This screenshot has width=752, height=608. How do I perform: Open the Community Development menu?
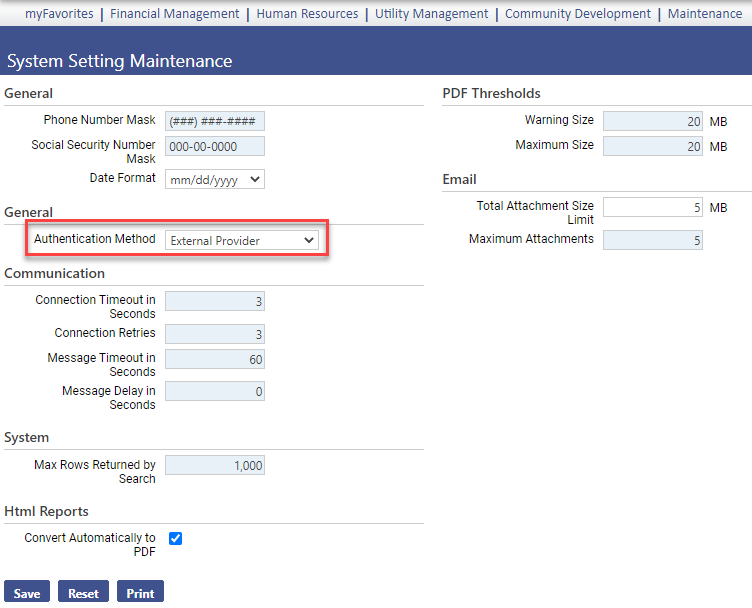(577, 14)
